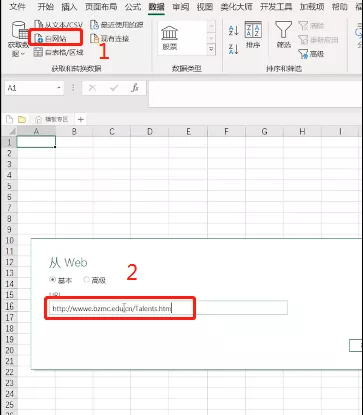Click the new document icon in tab bar

coord(10,119)
